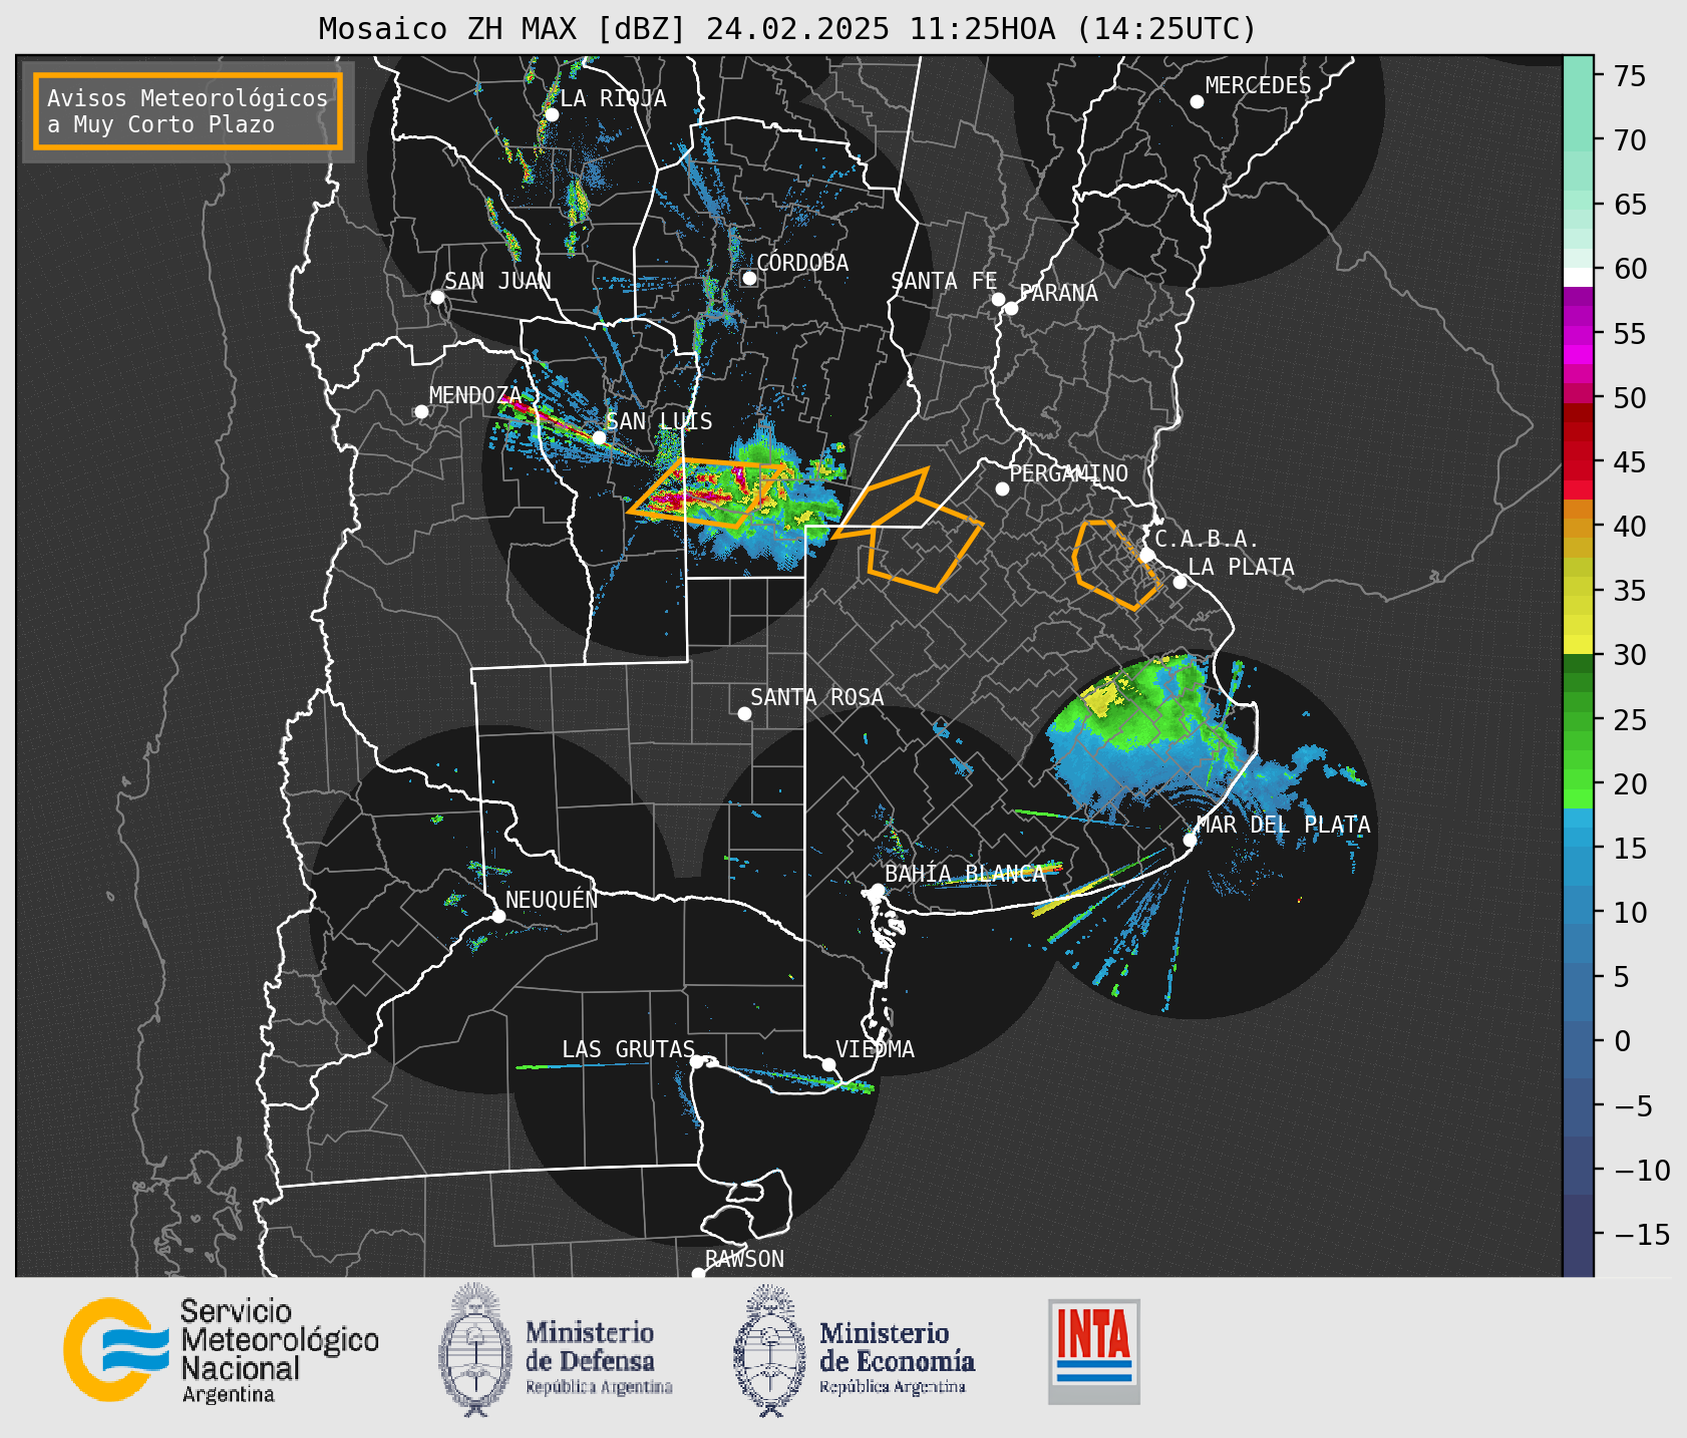Click the magenta 55 dBZ color band
This screenshot has width=1687, height=1438.
click(1578, 333)
